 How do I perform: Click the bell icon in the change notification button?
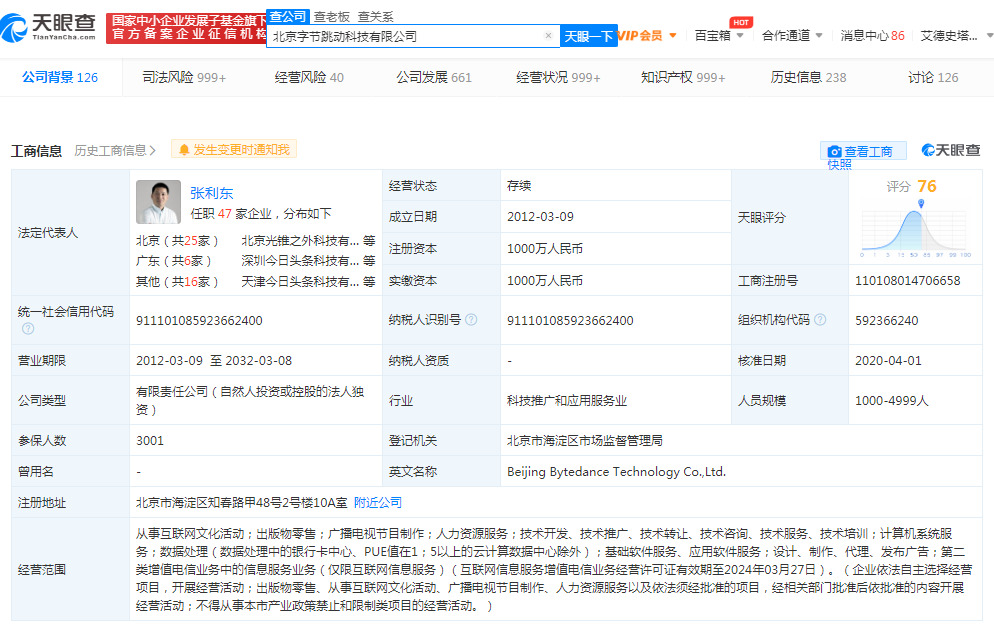point(184,150)
